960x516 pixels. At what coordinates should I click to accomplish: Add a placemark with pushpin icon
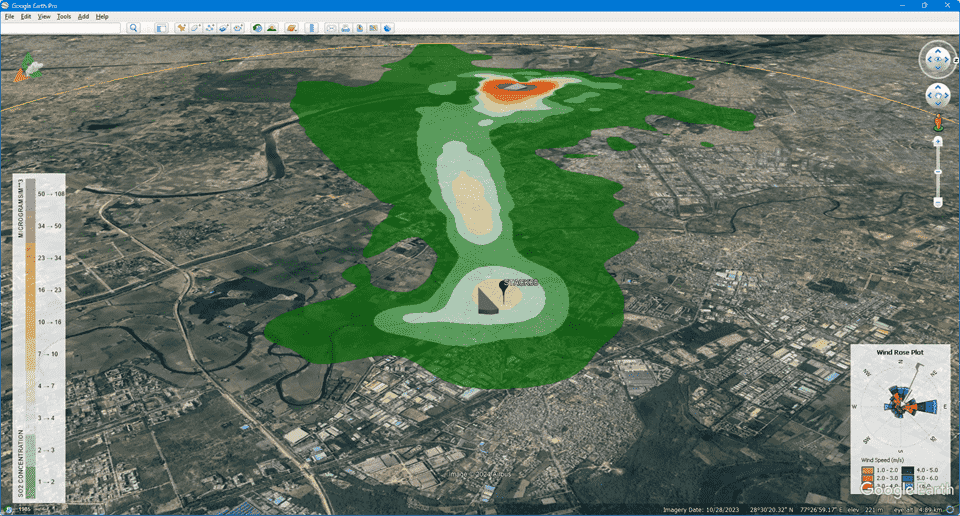pyautogui.click(x=181, y=28)
